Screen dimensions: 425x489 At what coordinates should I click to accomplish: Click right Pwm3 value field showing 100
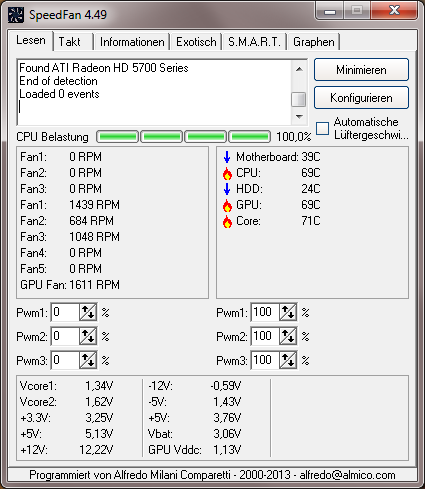[x=265, y=360]
